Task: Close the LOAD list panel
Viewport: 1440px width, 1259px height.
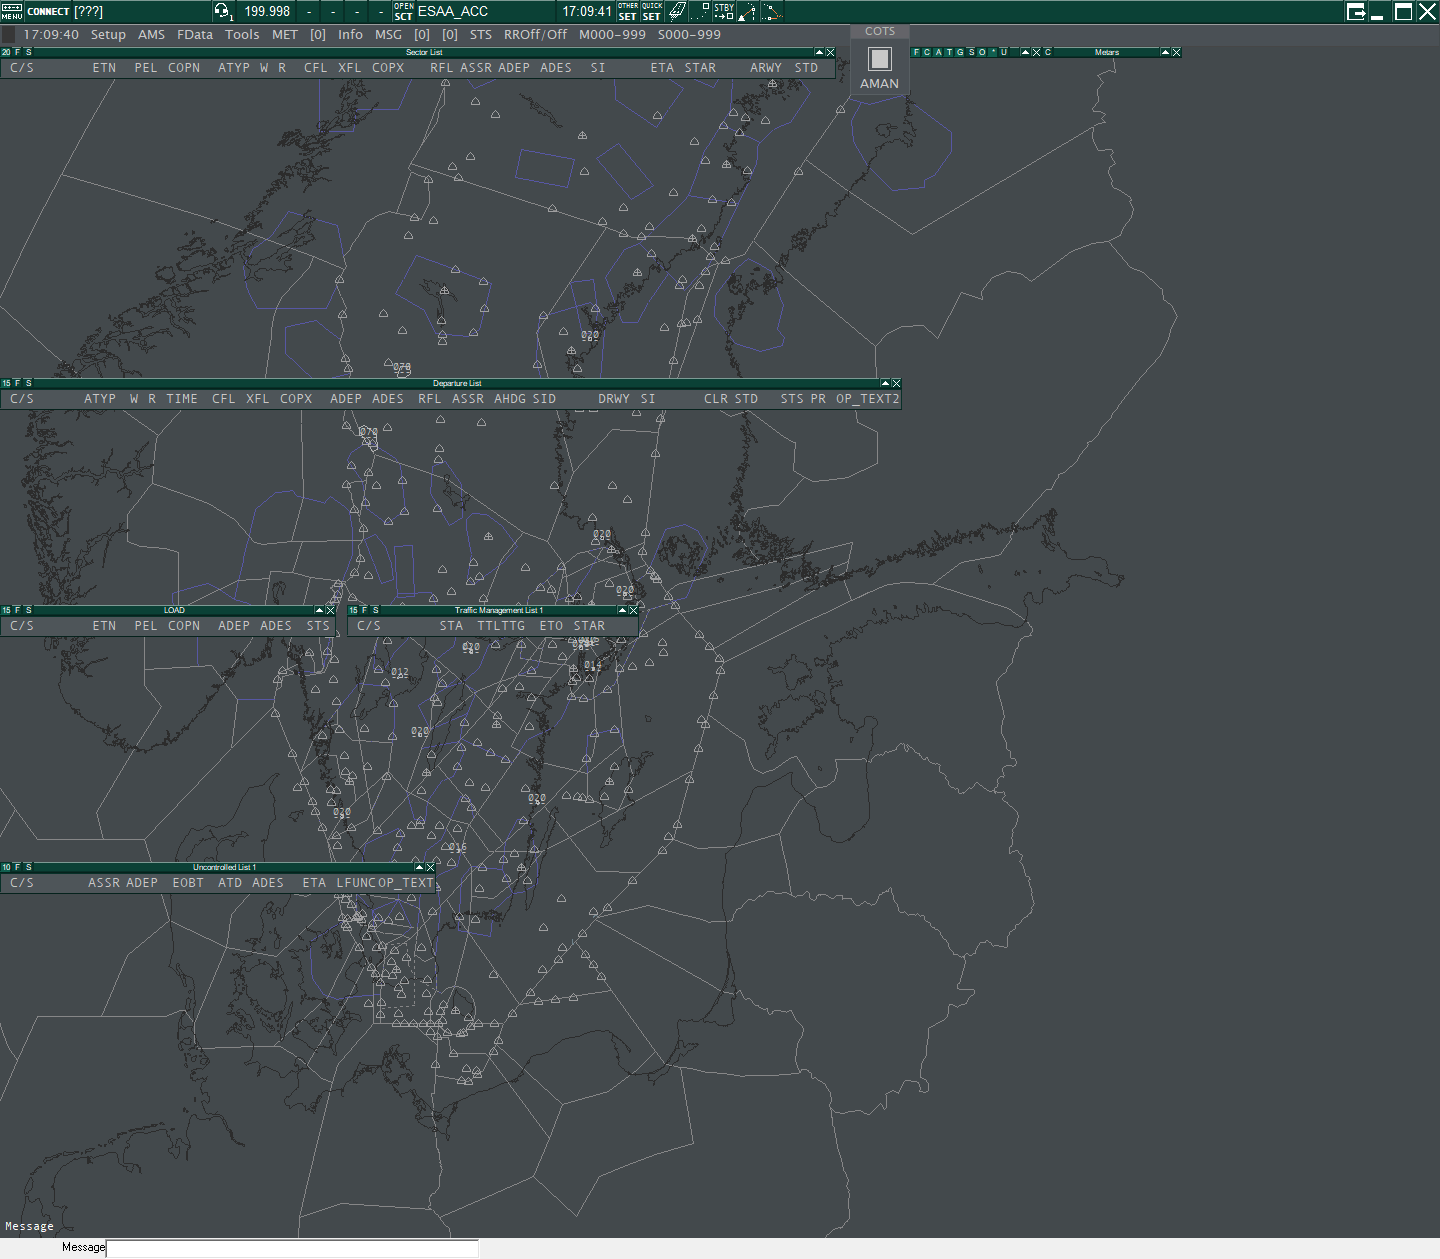Action: click(330, 610)
